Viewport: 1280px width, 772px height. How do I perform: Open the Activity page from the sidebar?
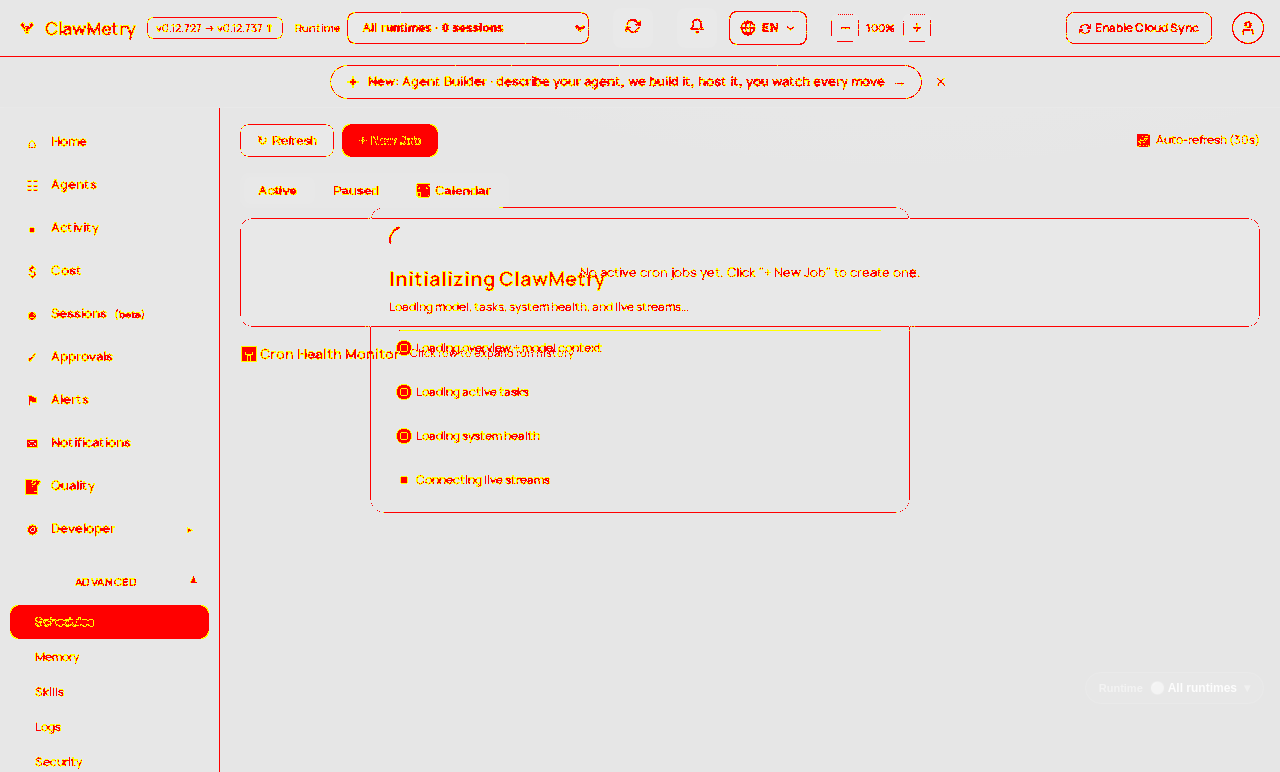[110, 228]
